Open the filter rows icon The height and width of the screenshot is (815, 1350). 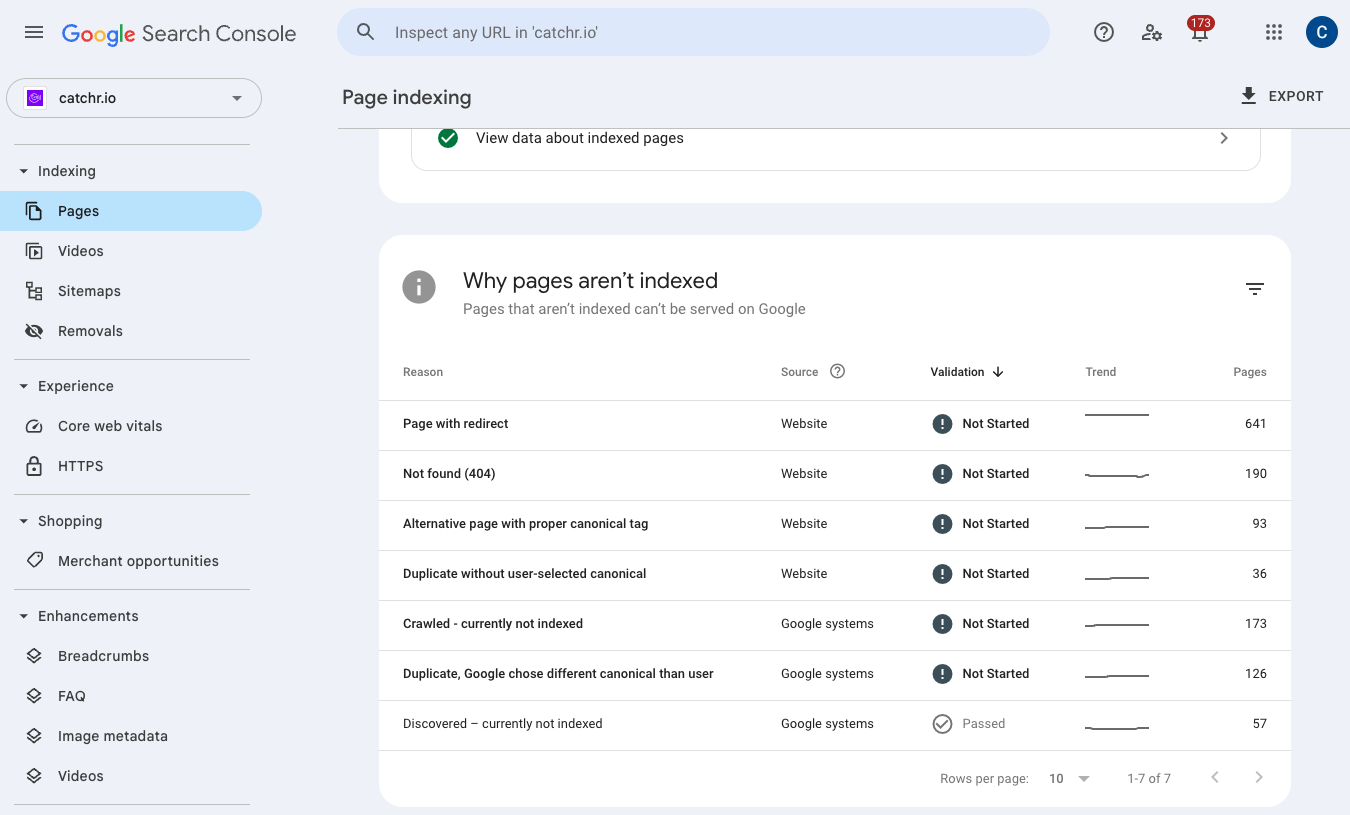click(1255, 289)
